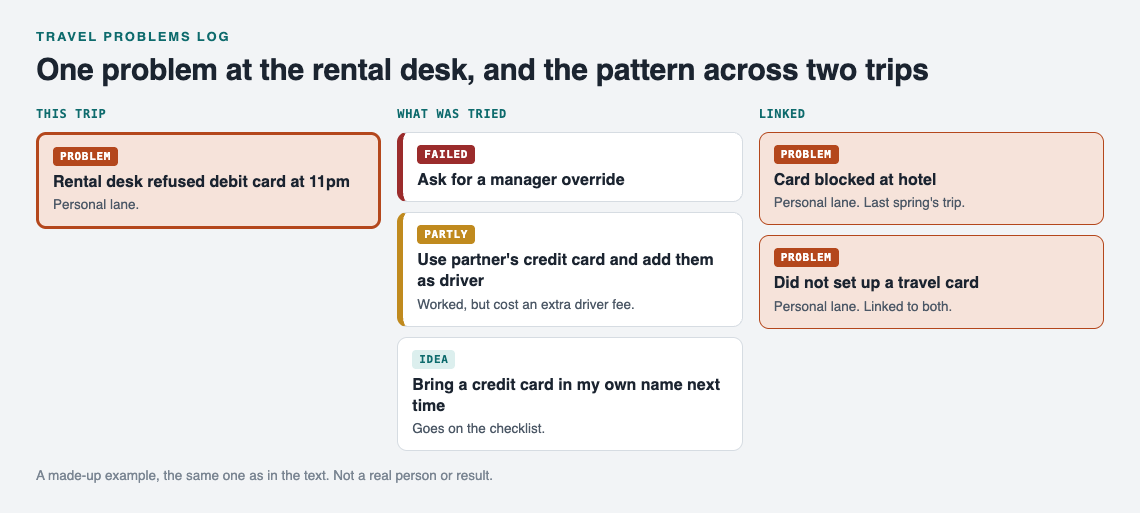The height and width of the screenshot is (513, 1140).
Task: Select the THIS TRIP column heading
Action: (x=71, y=113)
